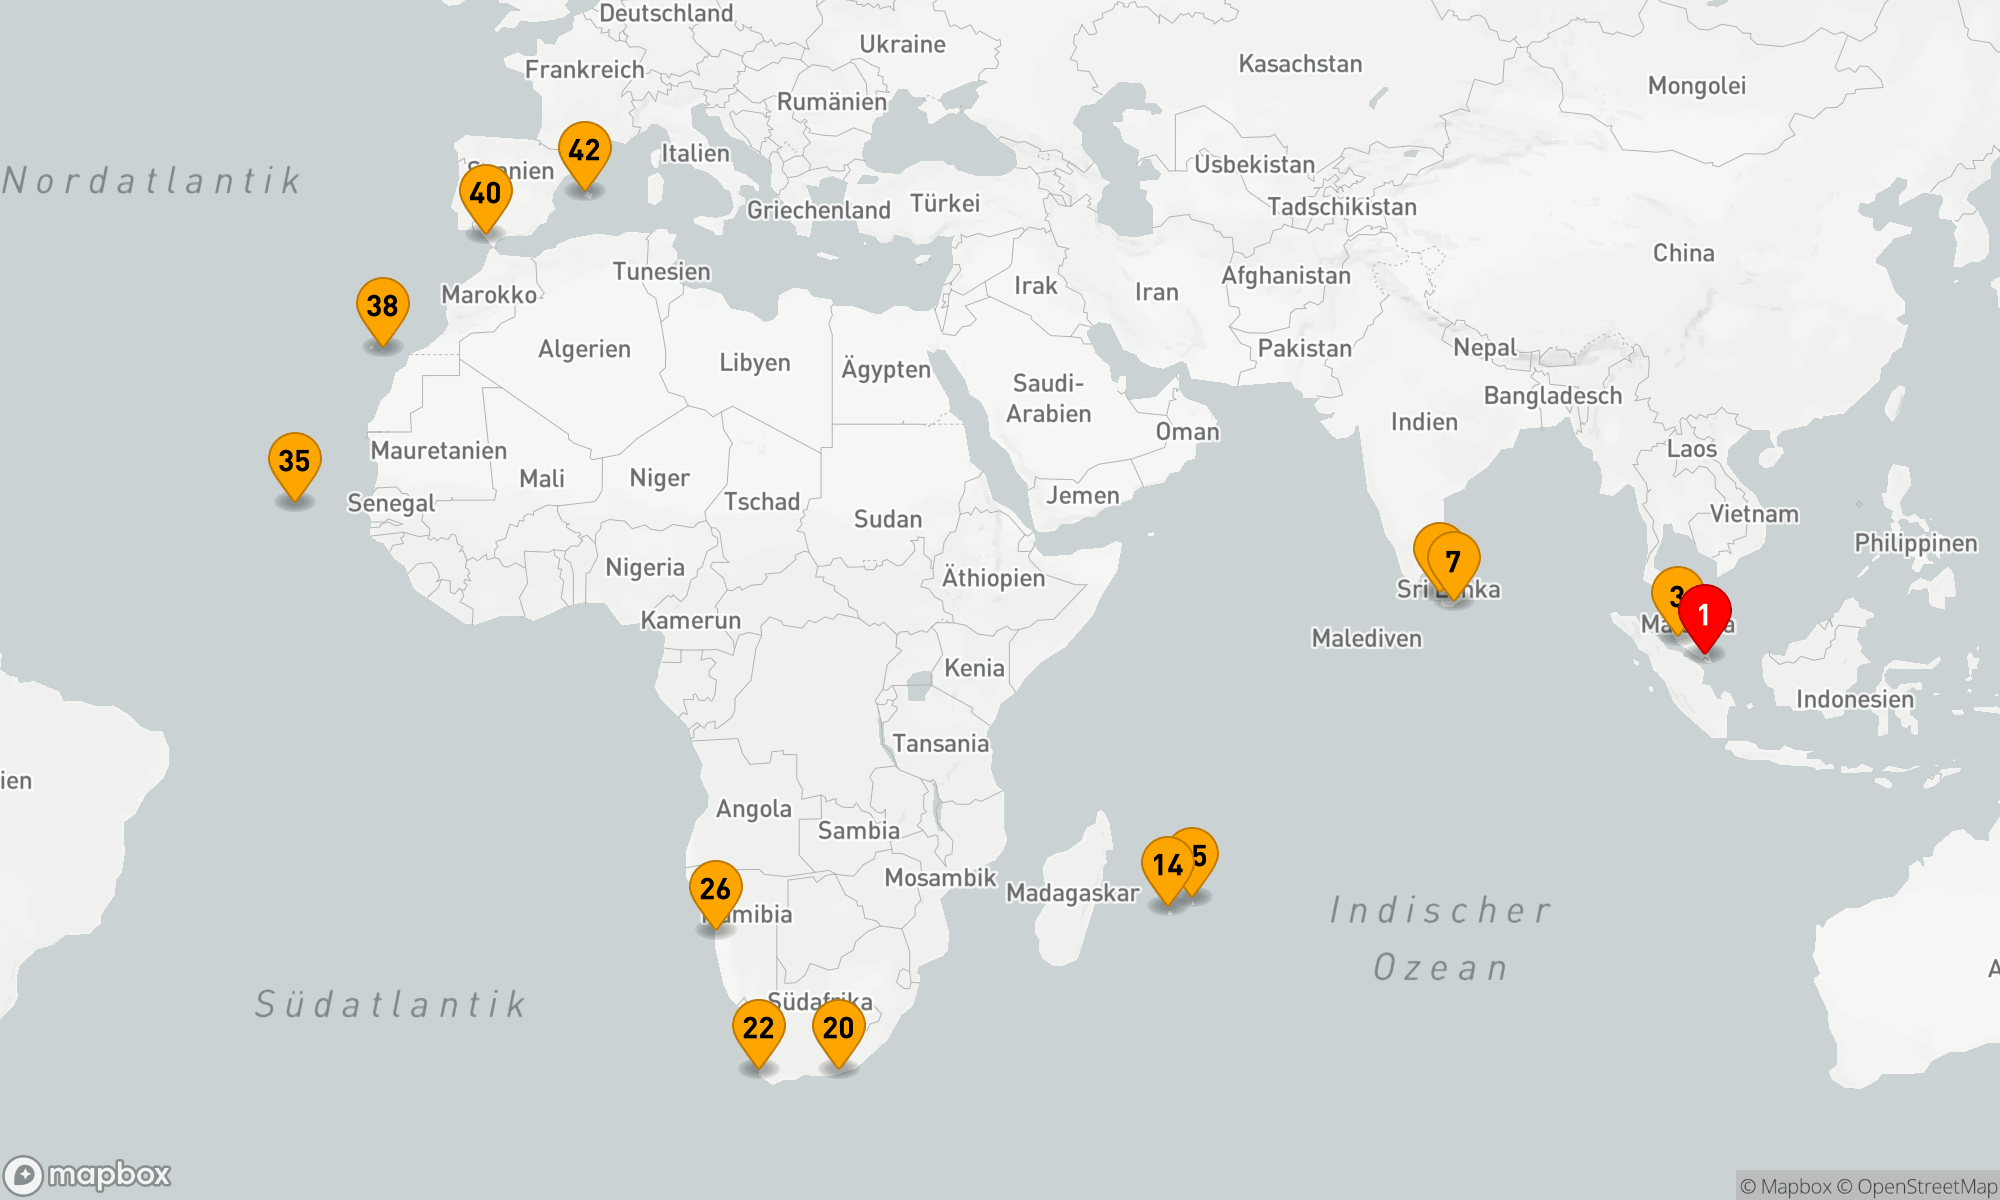Open the © Mapbox attribution link
The width and height of the screenshot is (2000, 1200).
tap(1786, 1187)
